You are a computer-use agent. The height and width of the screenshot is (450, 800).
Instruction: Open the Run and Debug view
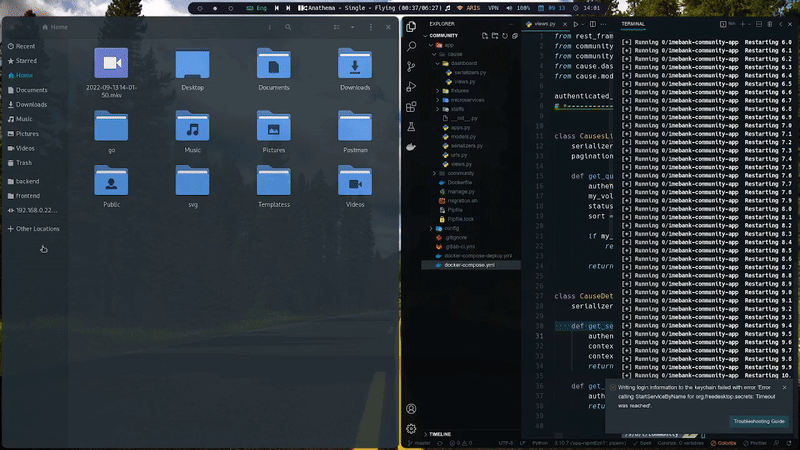pyautogui.click(x=411, y=86)
